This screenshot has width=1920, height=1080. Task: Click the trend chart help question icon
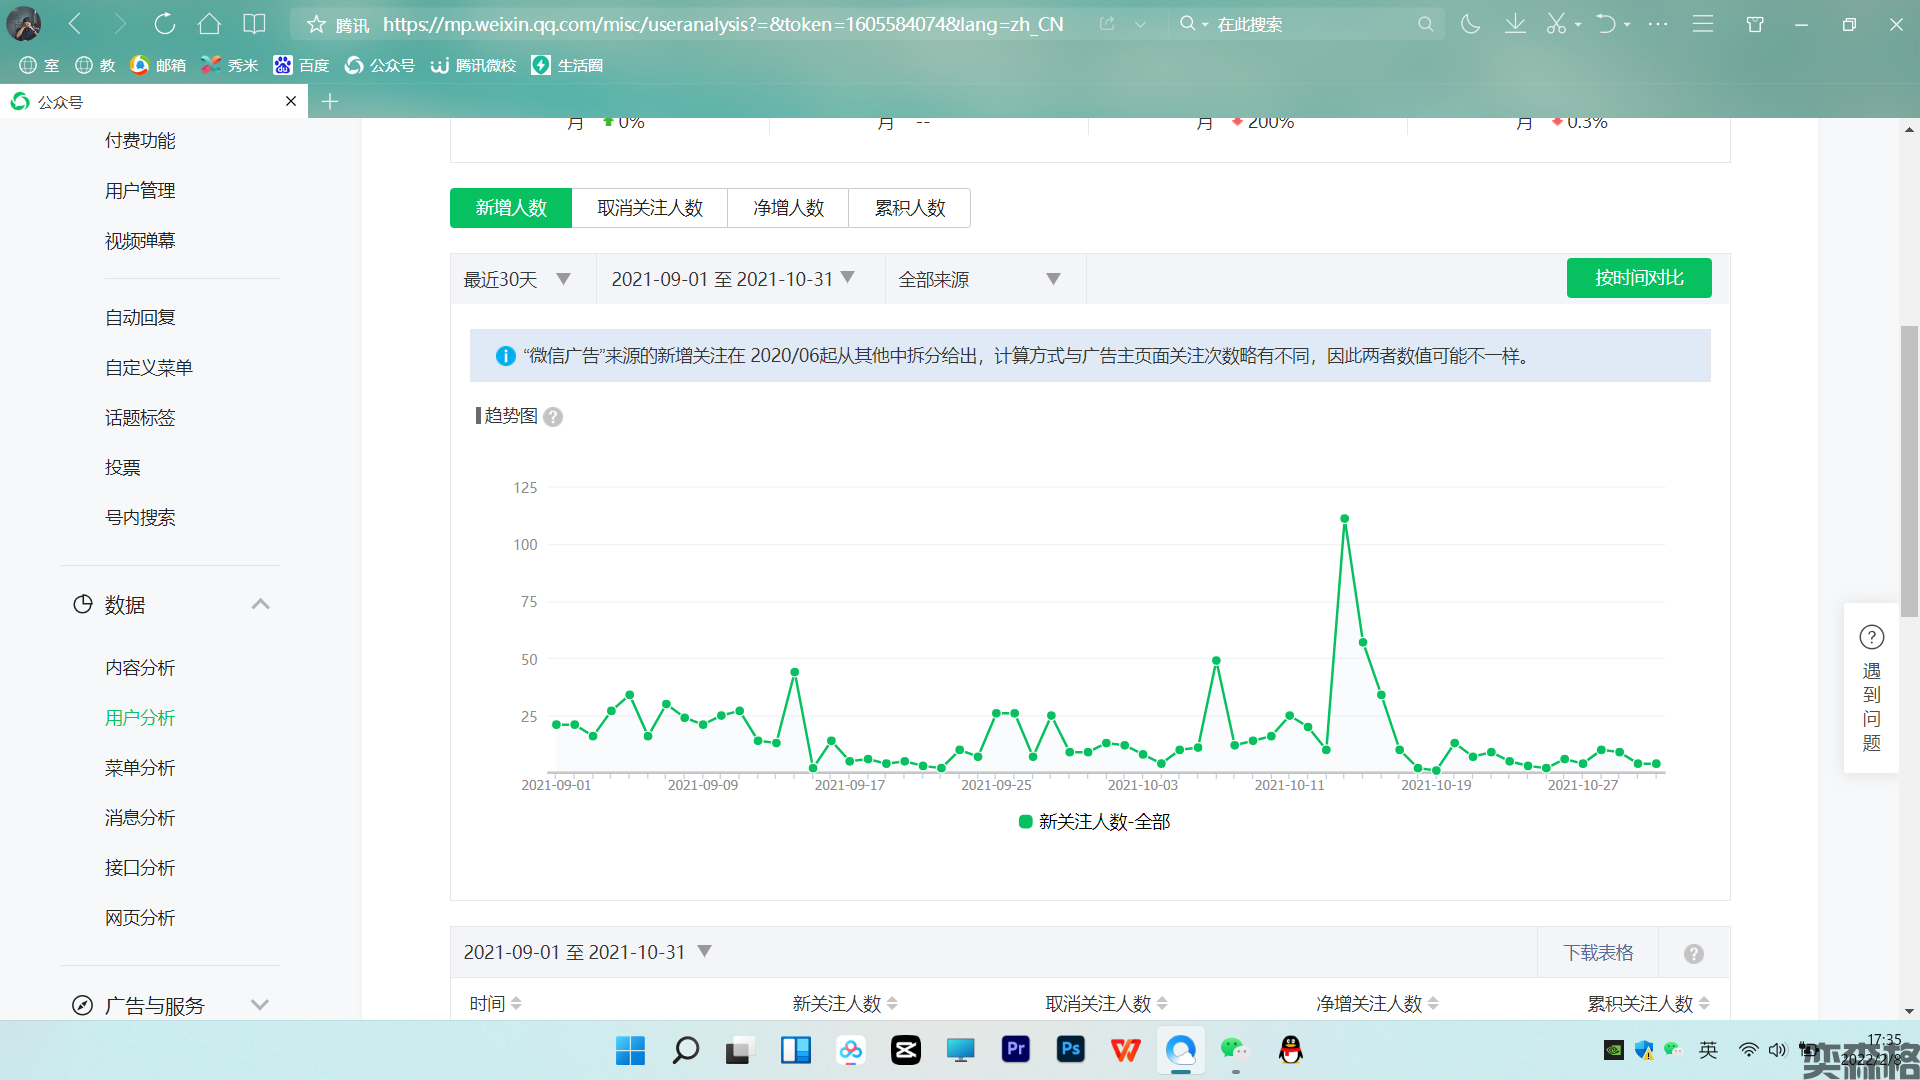pos(553,417)
